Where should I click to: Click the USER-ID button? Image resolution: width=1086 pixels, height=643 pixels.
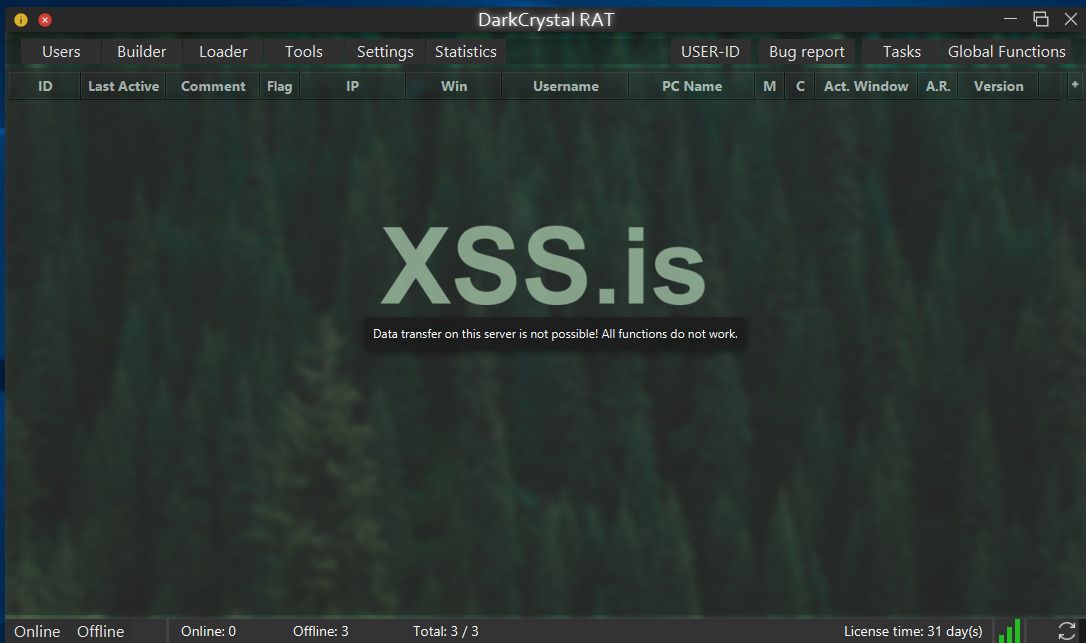(710, 52)
